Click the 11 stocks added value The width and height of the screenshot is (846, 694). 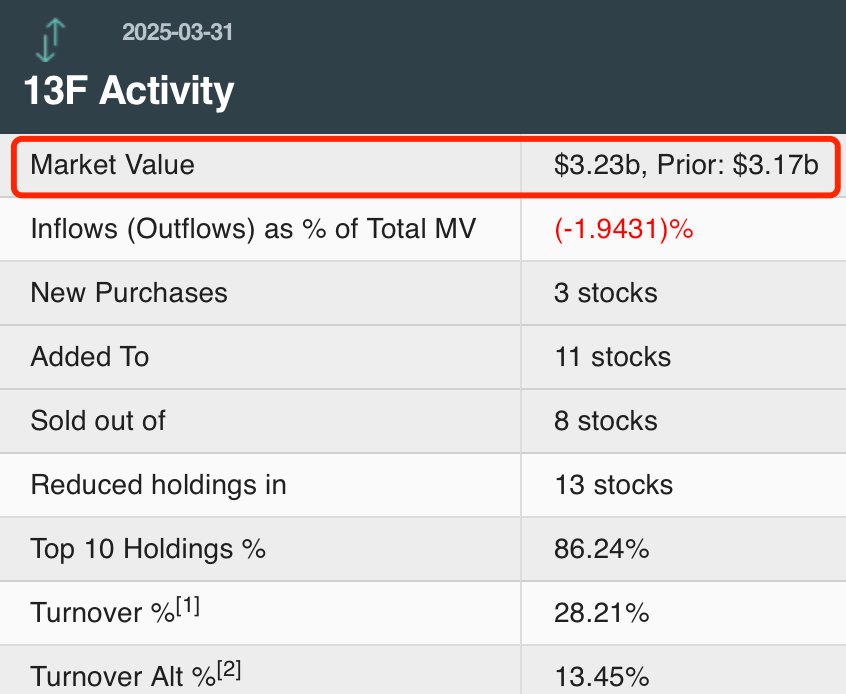612,357
